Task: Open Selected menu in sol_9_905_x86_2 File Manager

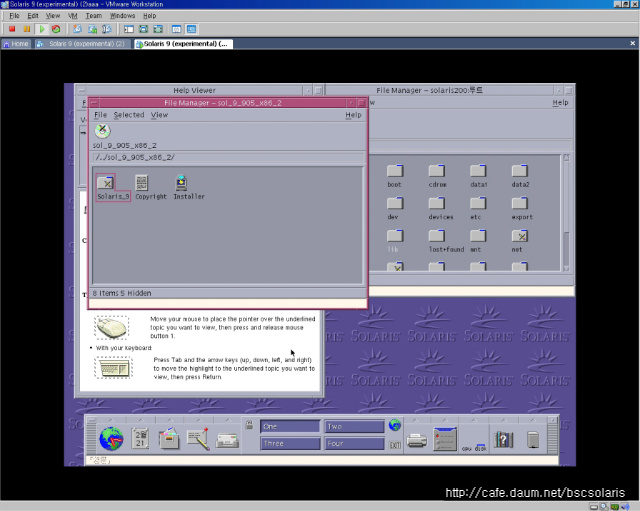Action: click(129, 115)
